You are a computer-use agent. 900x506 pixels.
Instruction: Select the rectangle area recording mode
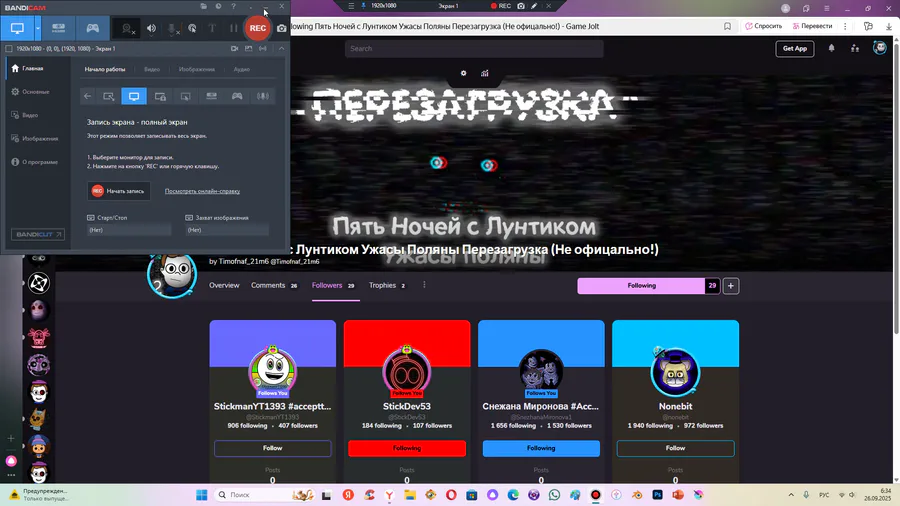(108, 96)
